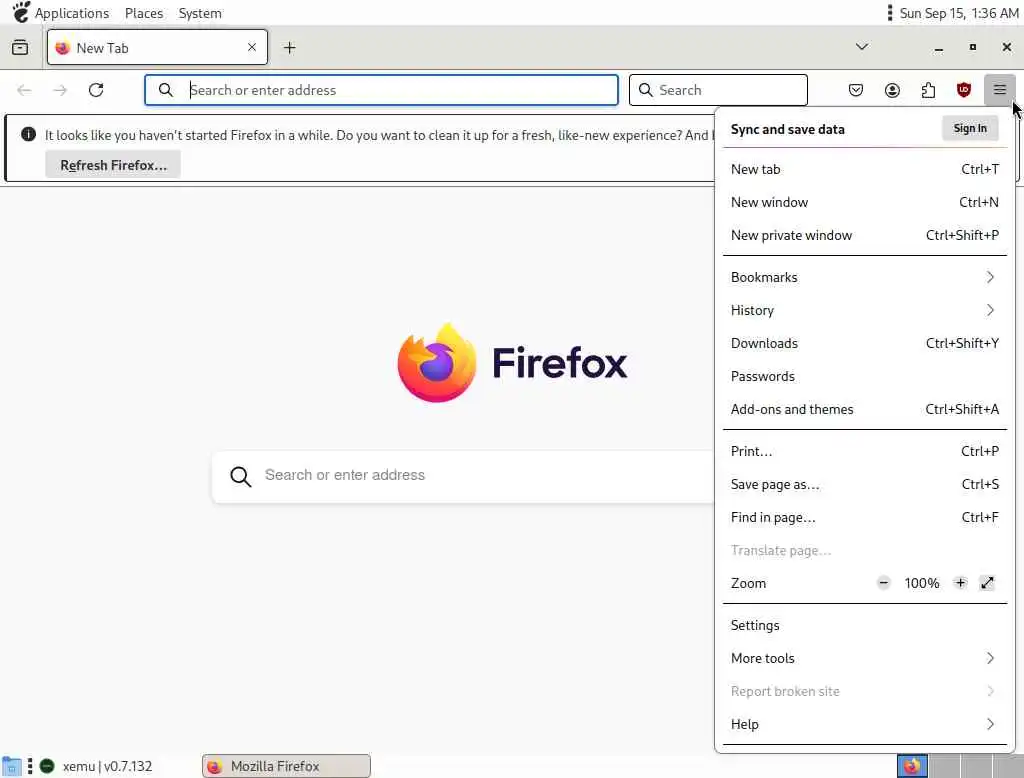The width and height of the screenshot is (1024, 778).
Task: Reload the current page
Action: pos(96,90)
